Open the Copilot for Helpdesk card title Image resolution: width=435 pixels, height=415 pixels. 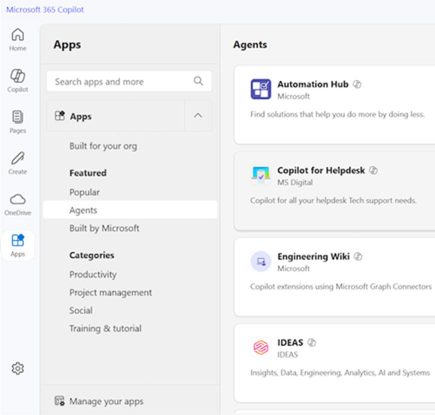pyautogui.click(x=321, y=170)
